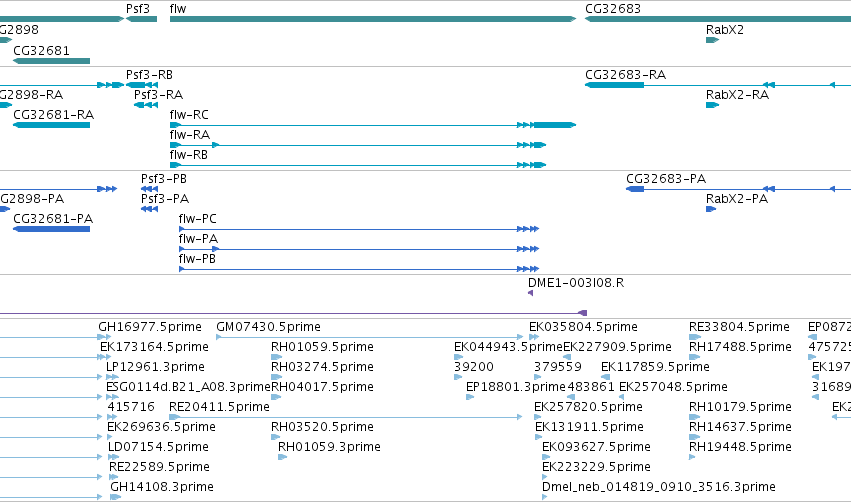Select the CG32683 gene bar
This screenshot has height=502, width=851.
click(x=717, y=19)
